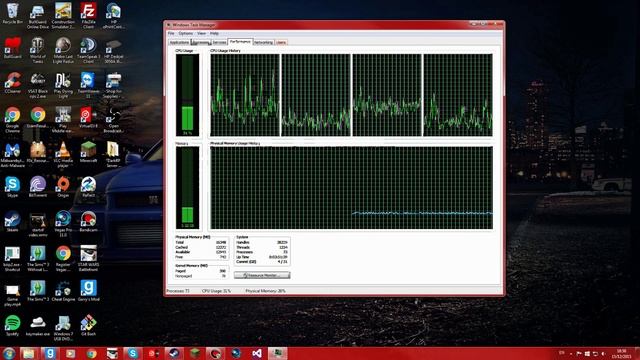Select the Construction Simulator desktop icon
The image size is (640, 360).
[63, 16]
